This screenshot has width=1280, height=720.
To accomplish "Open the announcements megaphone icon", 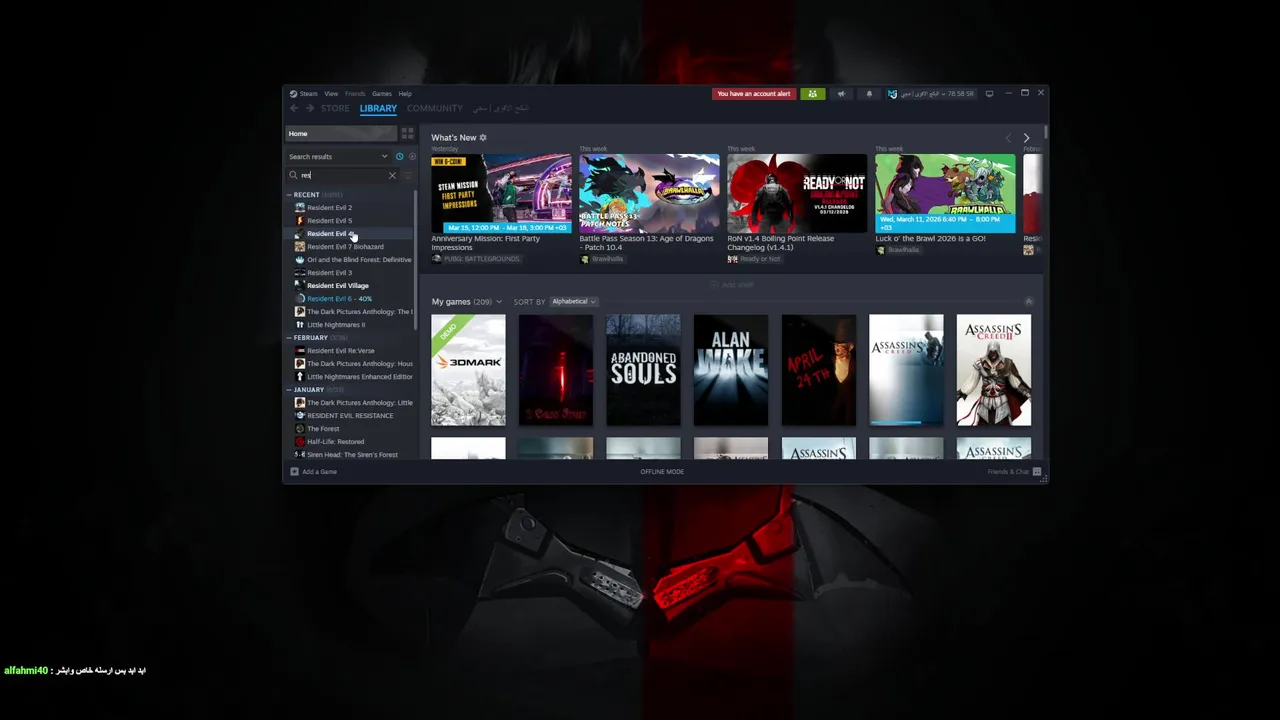I will coord(841,94).
